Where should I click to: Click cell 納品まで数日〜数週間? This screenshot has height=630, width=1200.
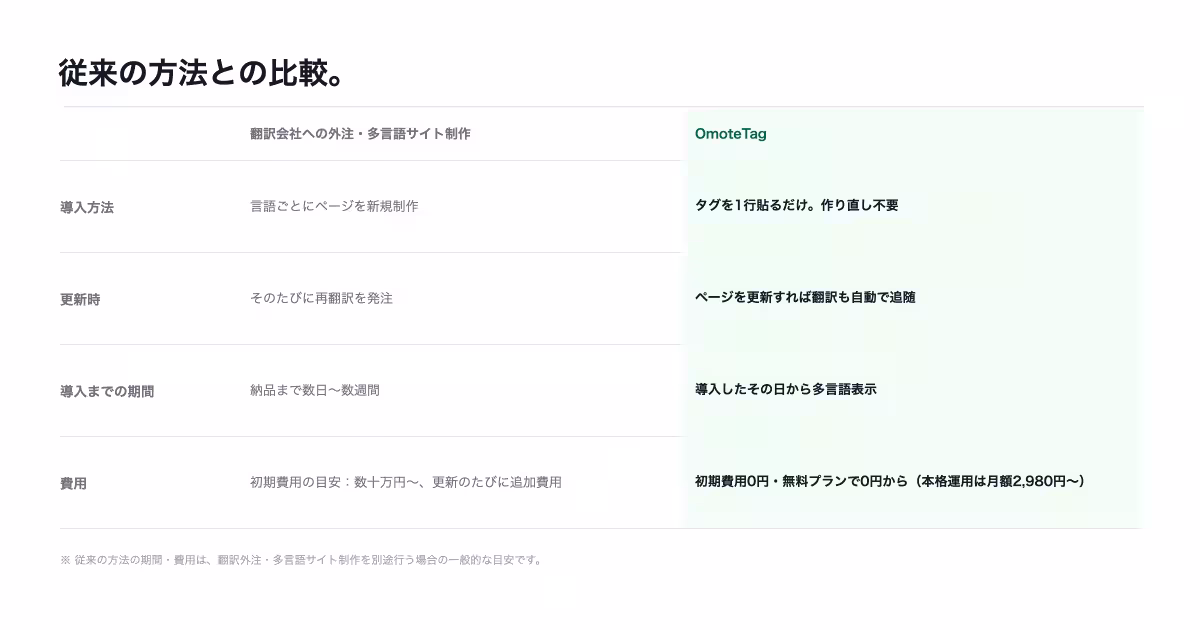(315, 390)
